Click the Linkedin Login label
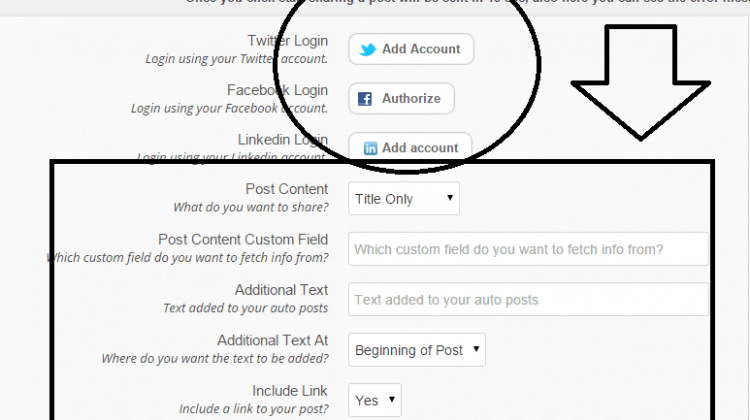The image size is (750, 420). point(283,140)
